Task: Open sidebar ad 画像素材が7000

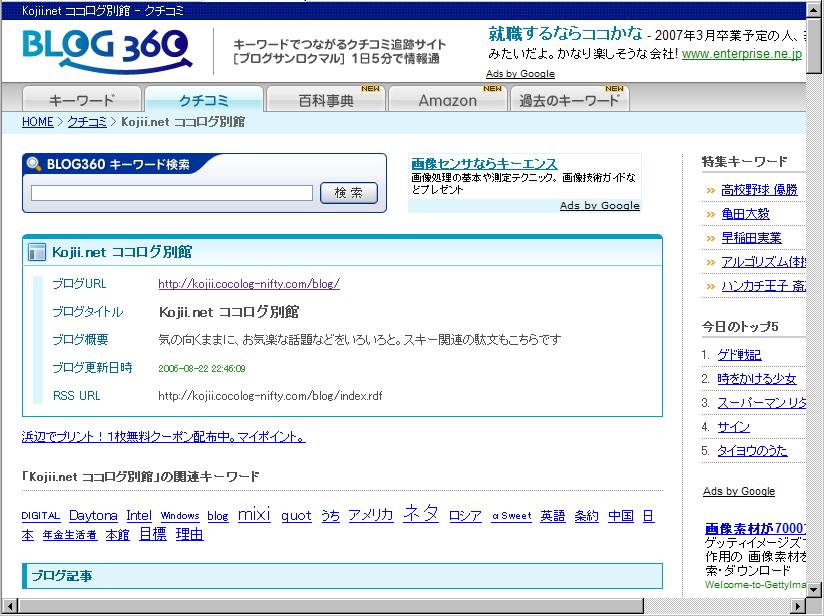Action: (755, 528)
